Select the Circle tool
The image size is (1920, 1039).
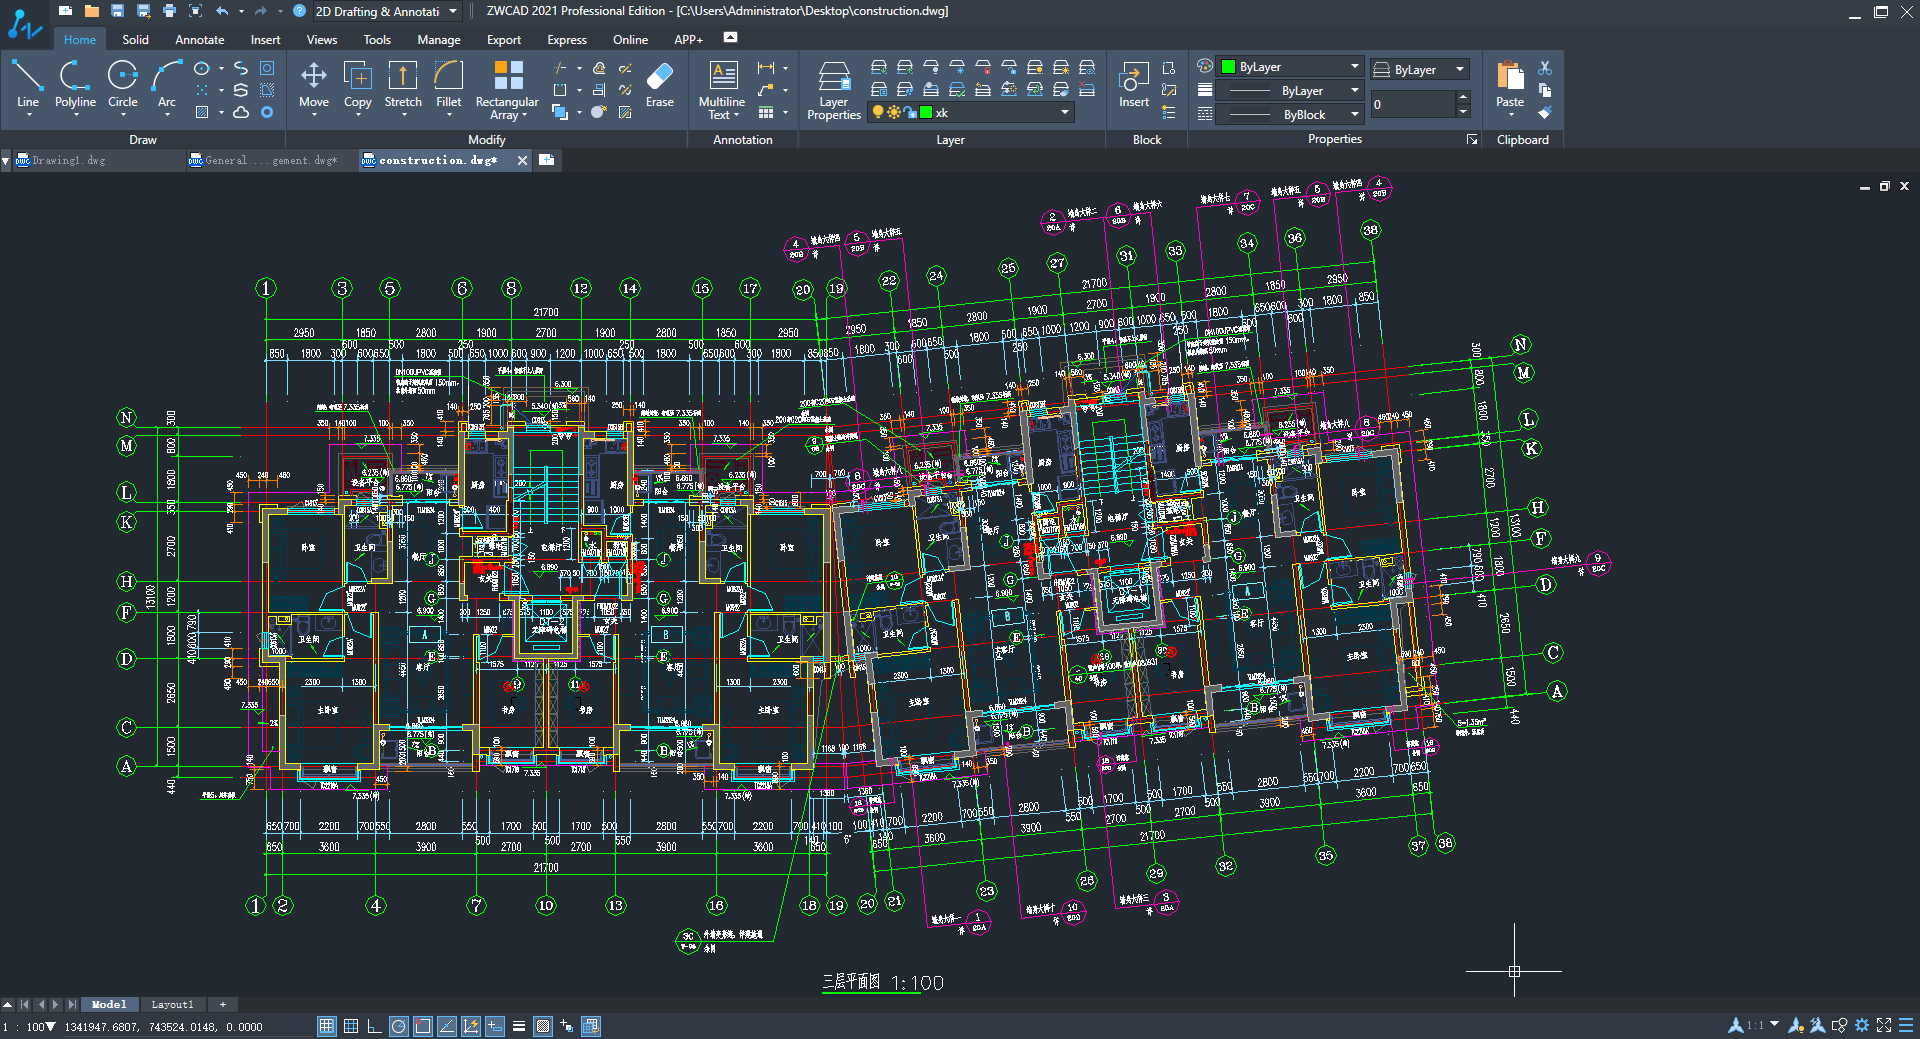[122, 88]
